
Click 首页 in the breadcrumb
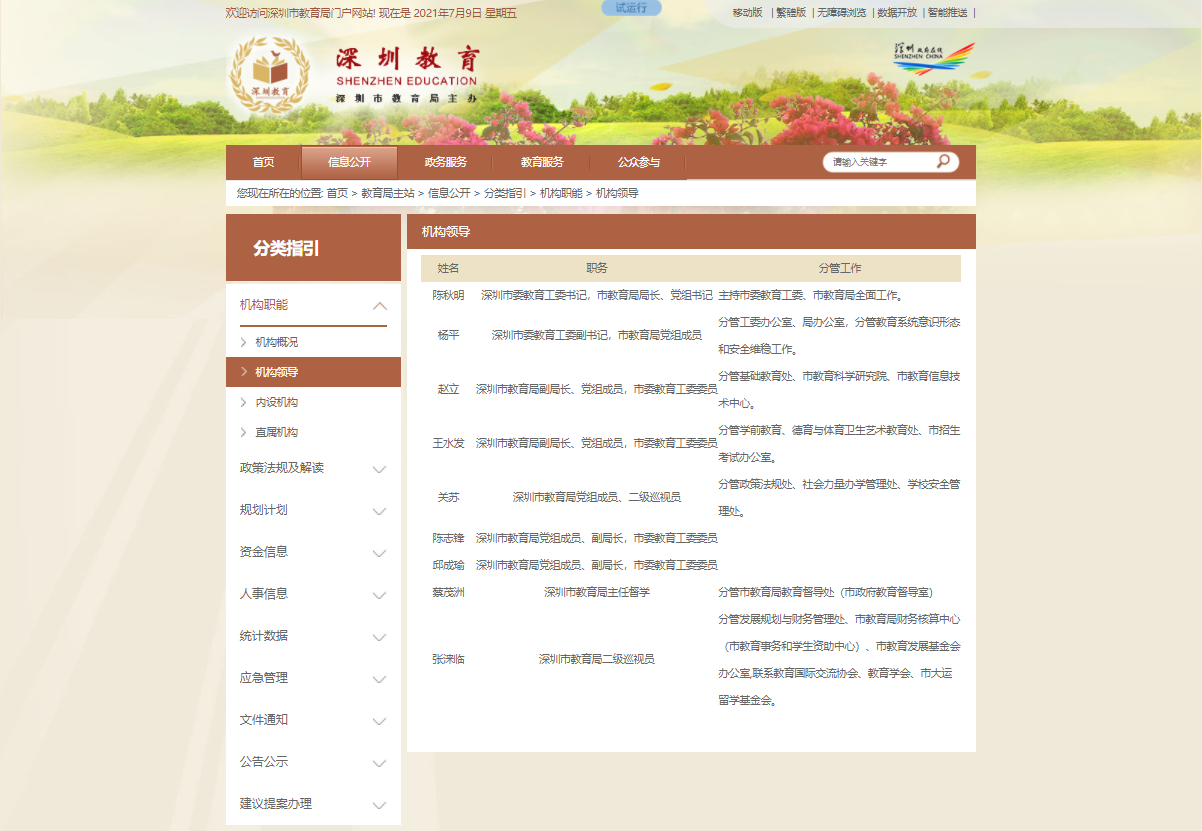click(x=337, y=193)
